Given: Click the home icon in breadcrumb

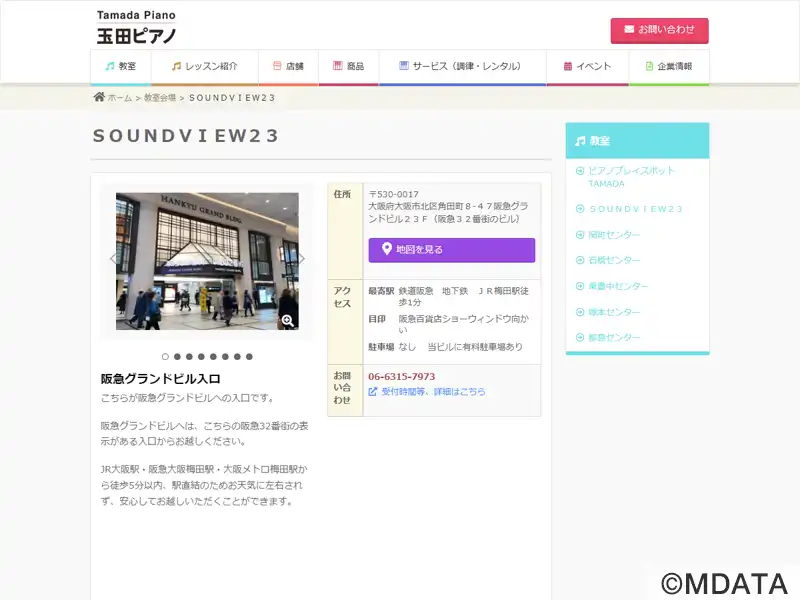Looking at the screenshot, I should (x=99, y=97).
